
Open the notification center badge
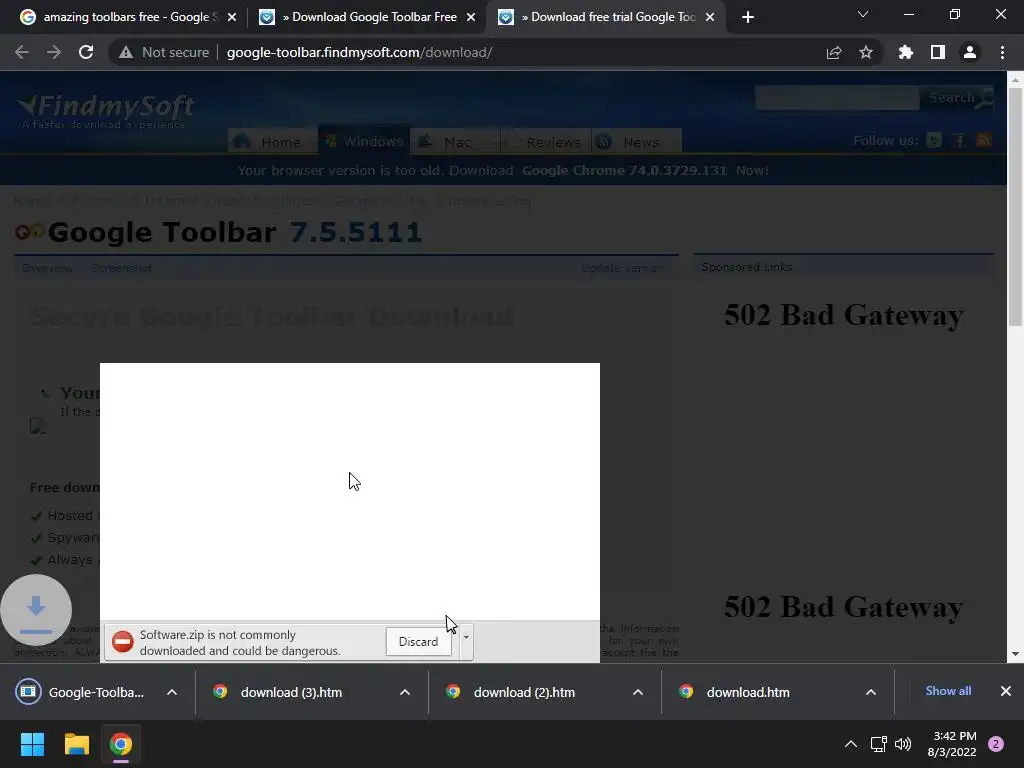click(996, 744)
